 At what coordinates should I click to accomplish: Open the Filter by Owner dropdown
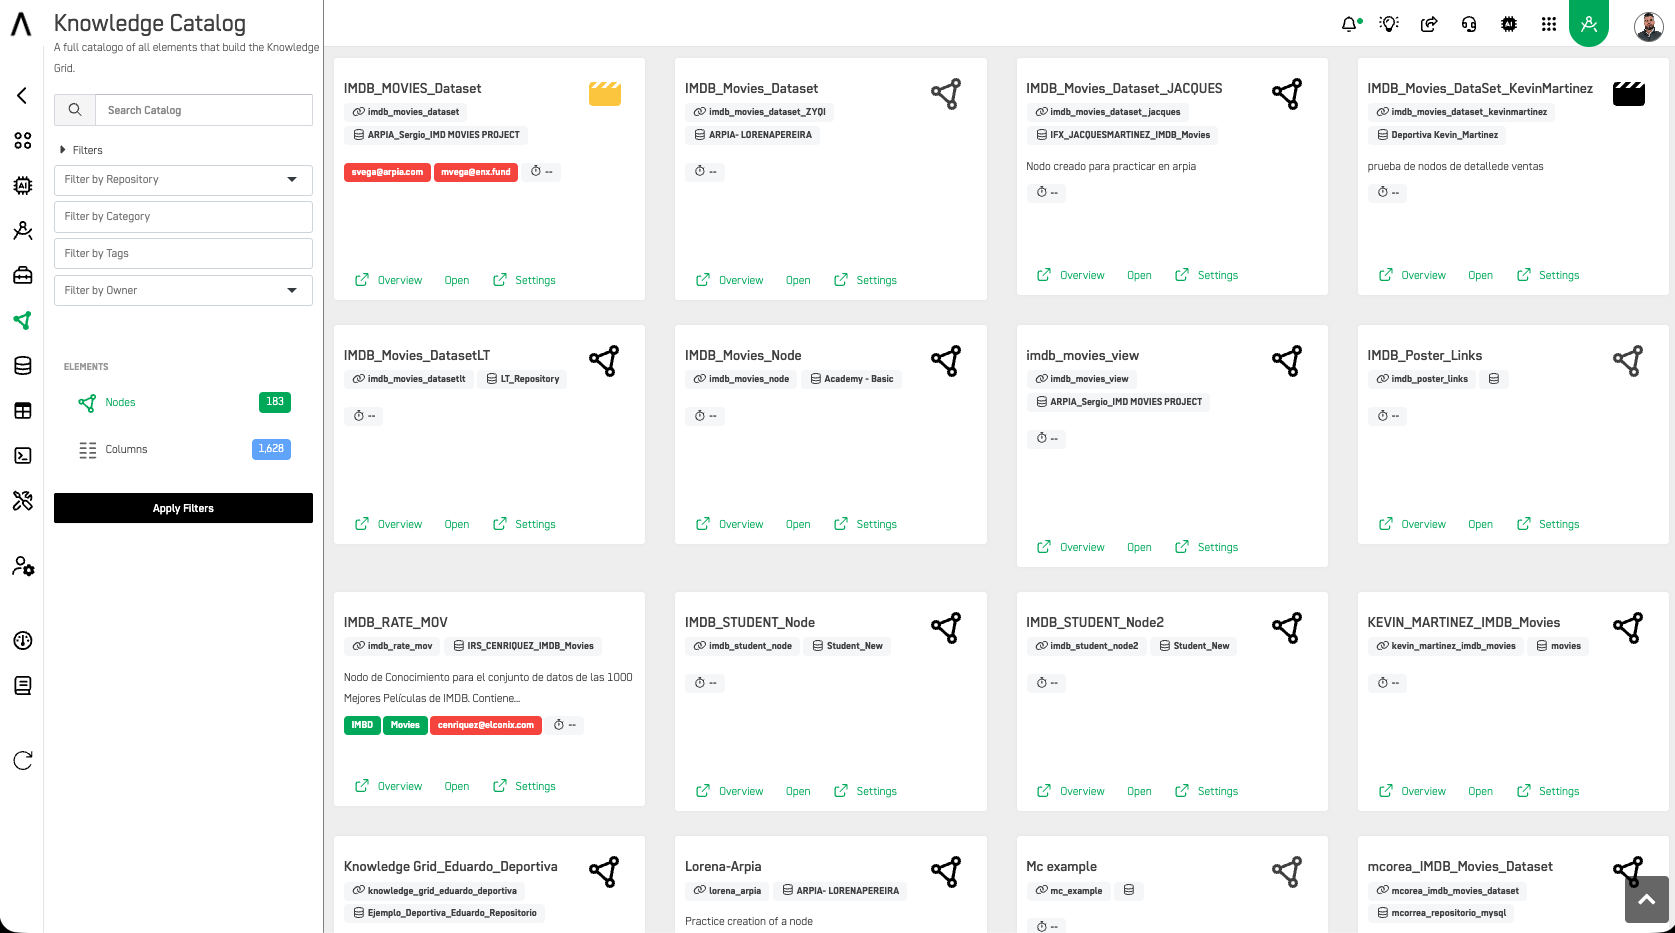[183, 291]
